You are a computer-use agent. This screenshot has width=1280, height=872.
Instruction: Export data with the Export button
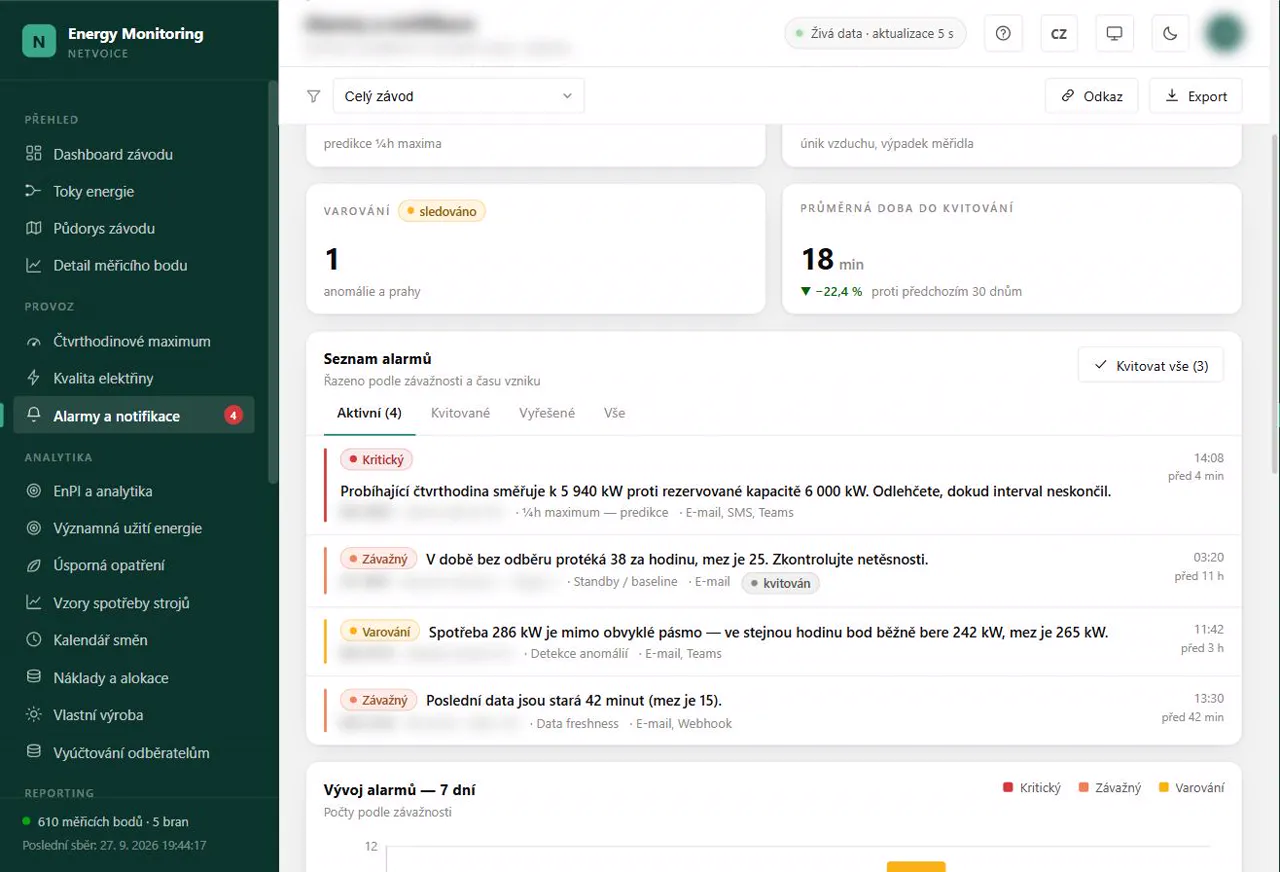(1196, 96)
